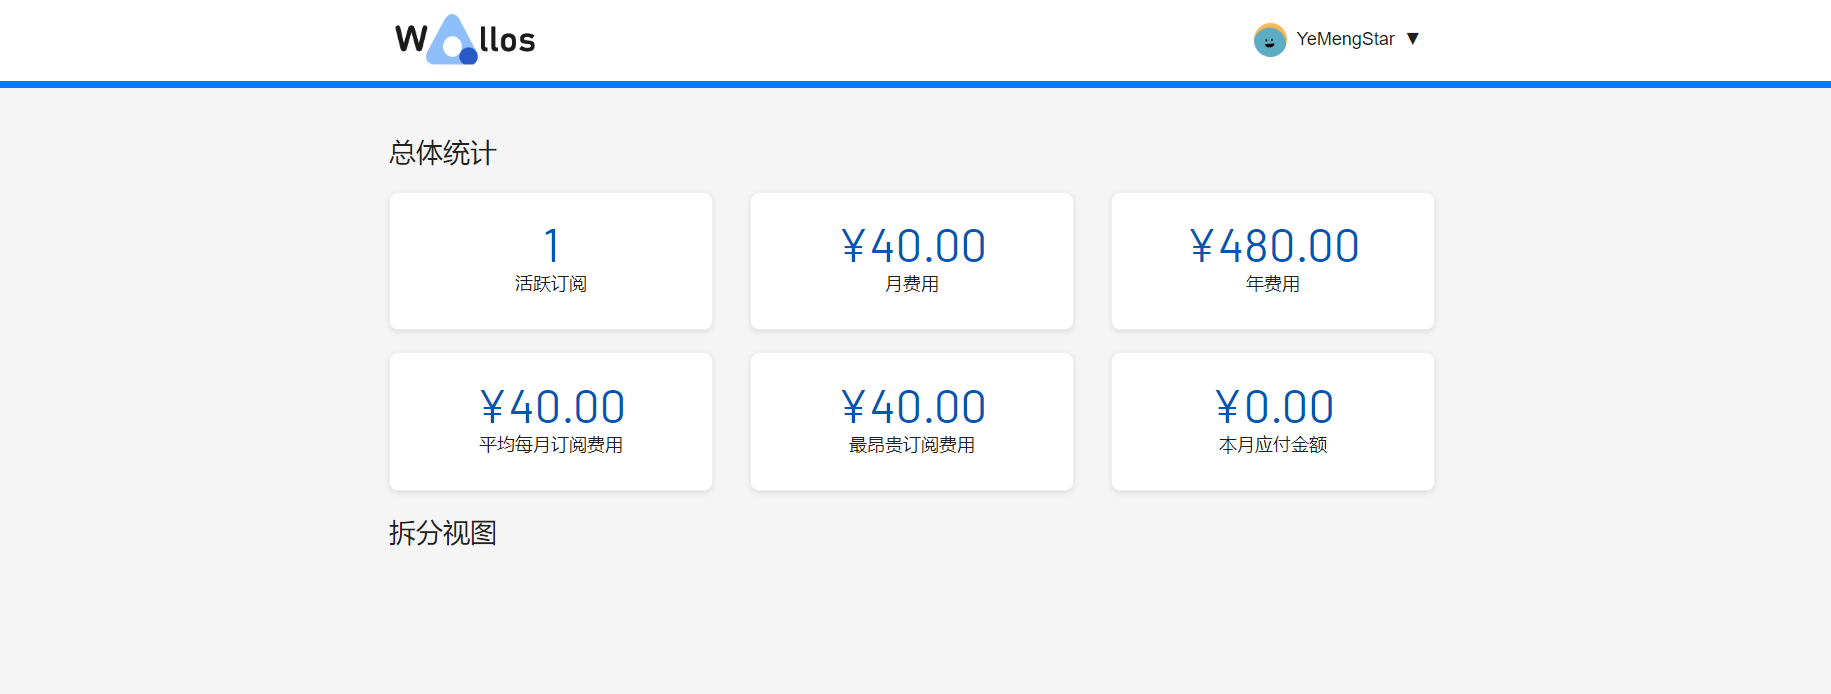
Task: Click the Wallos logo in the header
Action: pos(466,40)
